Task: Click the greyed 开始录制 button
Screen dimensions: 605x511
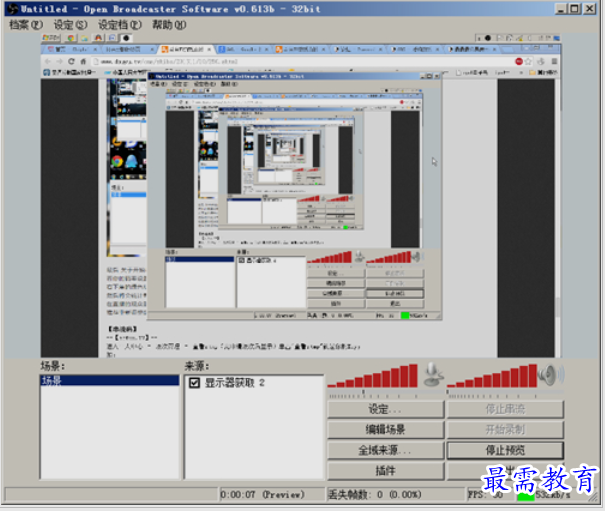Action: pyautogui.click(x=505, y=430)
